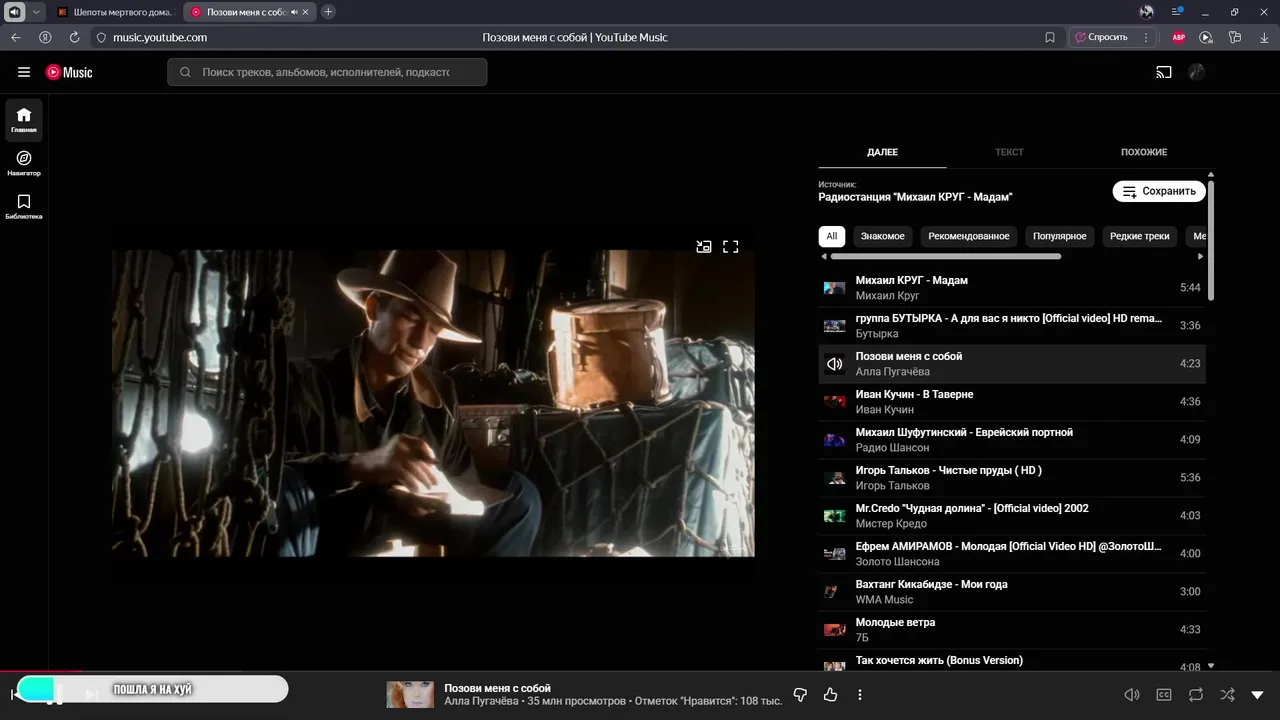Click the horizontal filter chips scrollbar
The image size is (1280, 720).
click(945, 256)
